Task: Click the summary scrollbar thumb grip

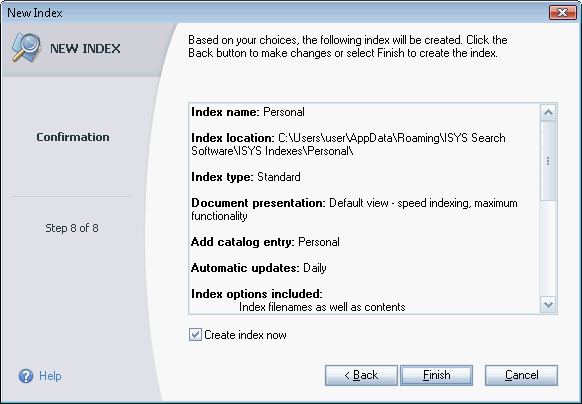Action: tap(548, 161)
